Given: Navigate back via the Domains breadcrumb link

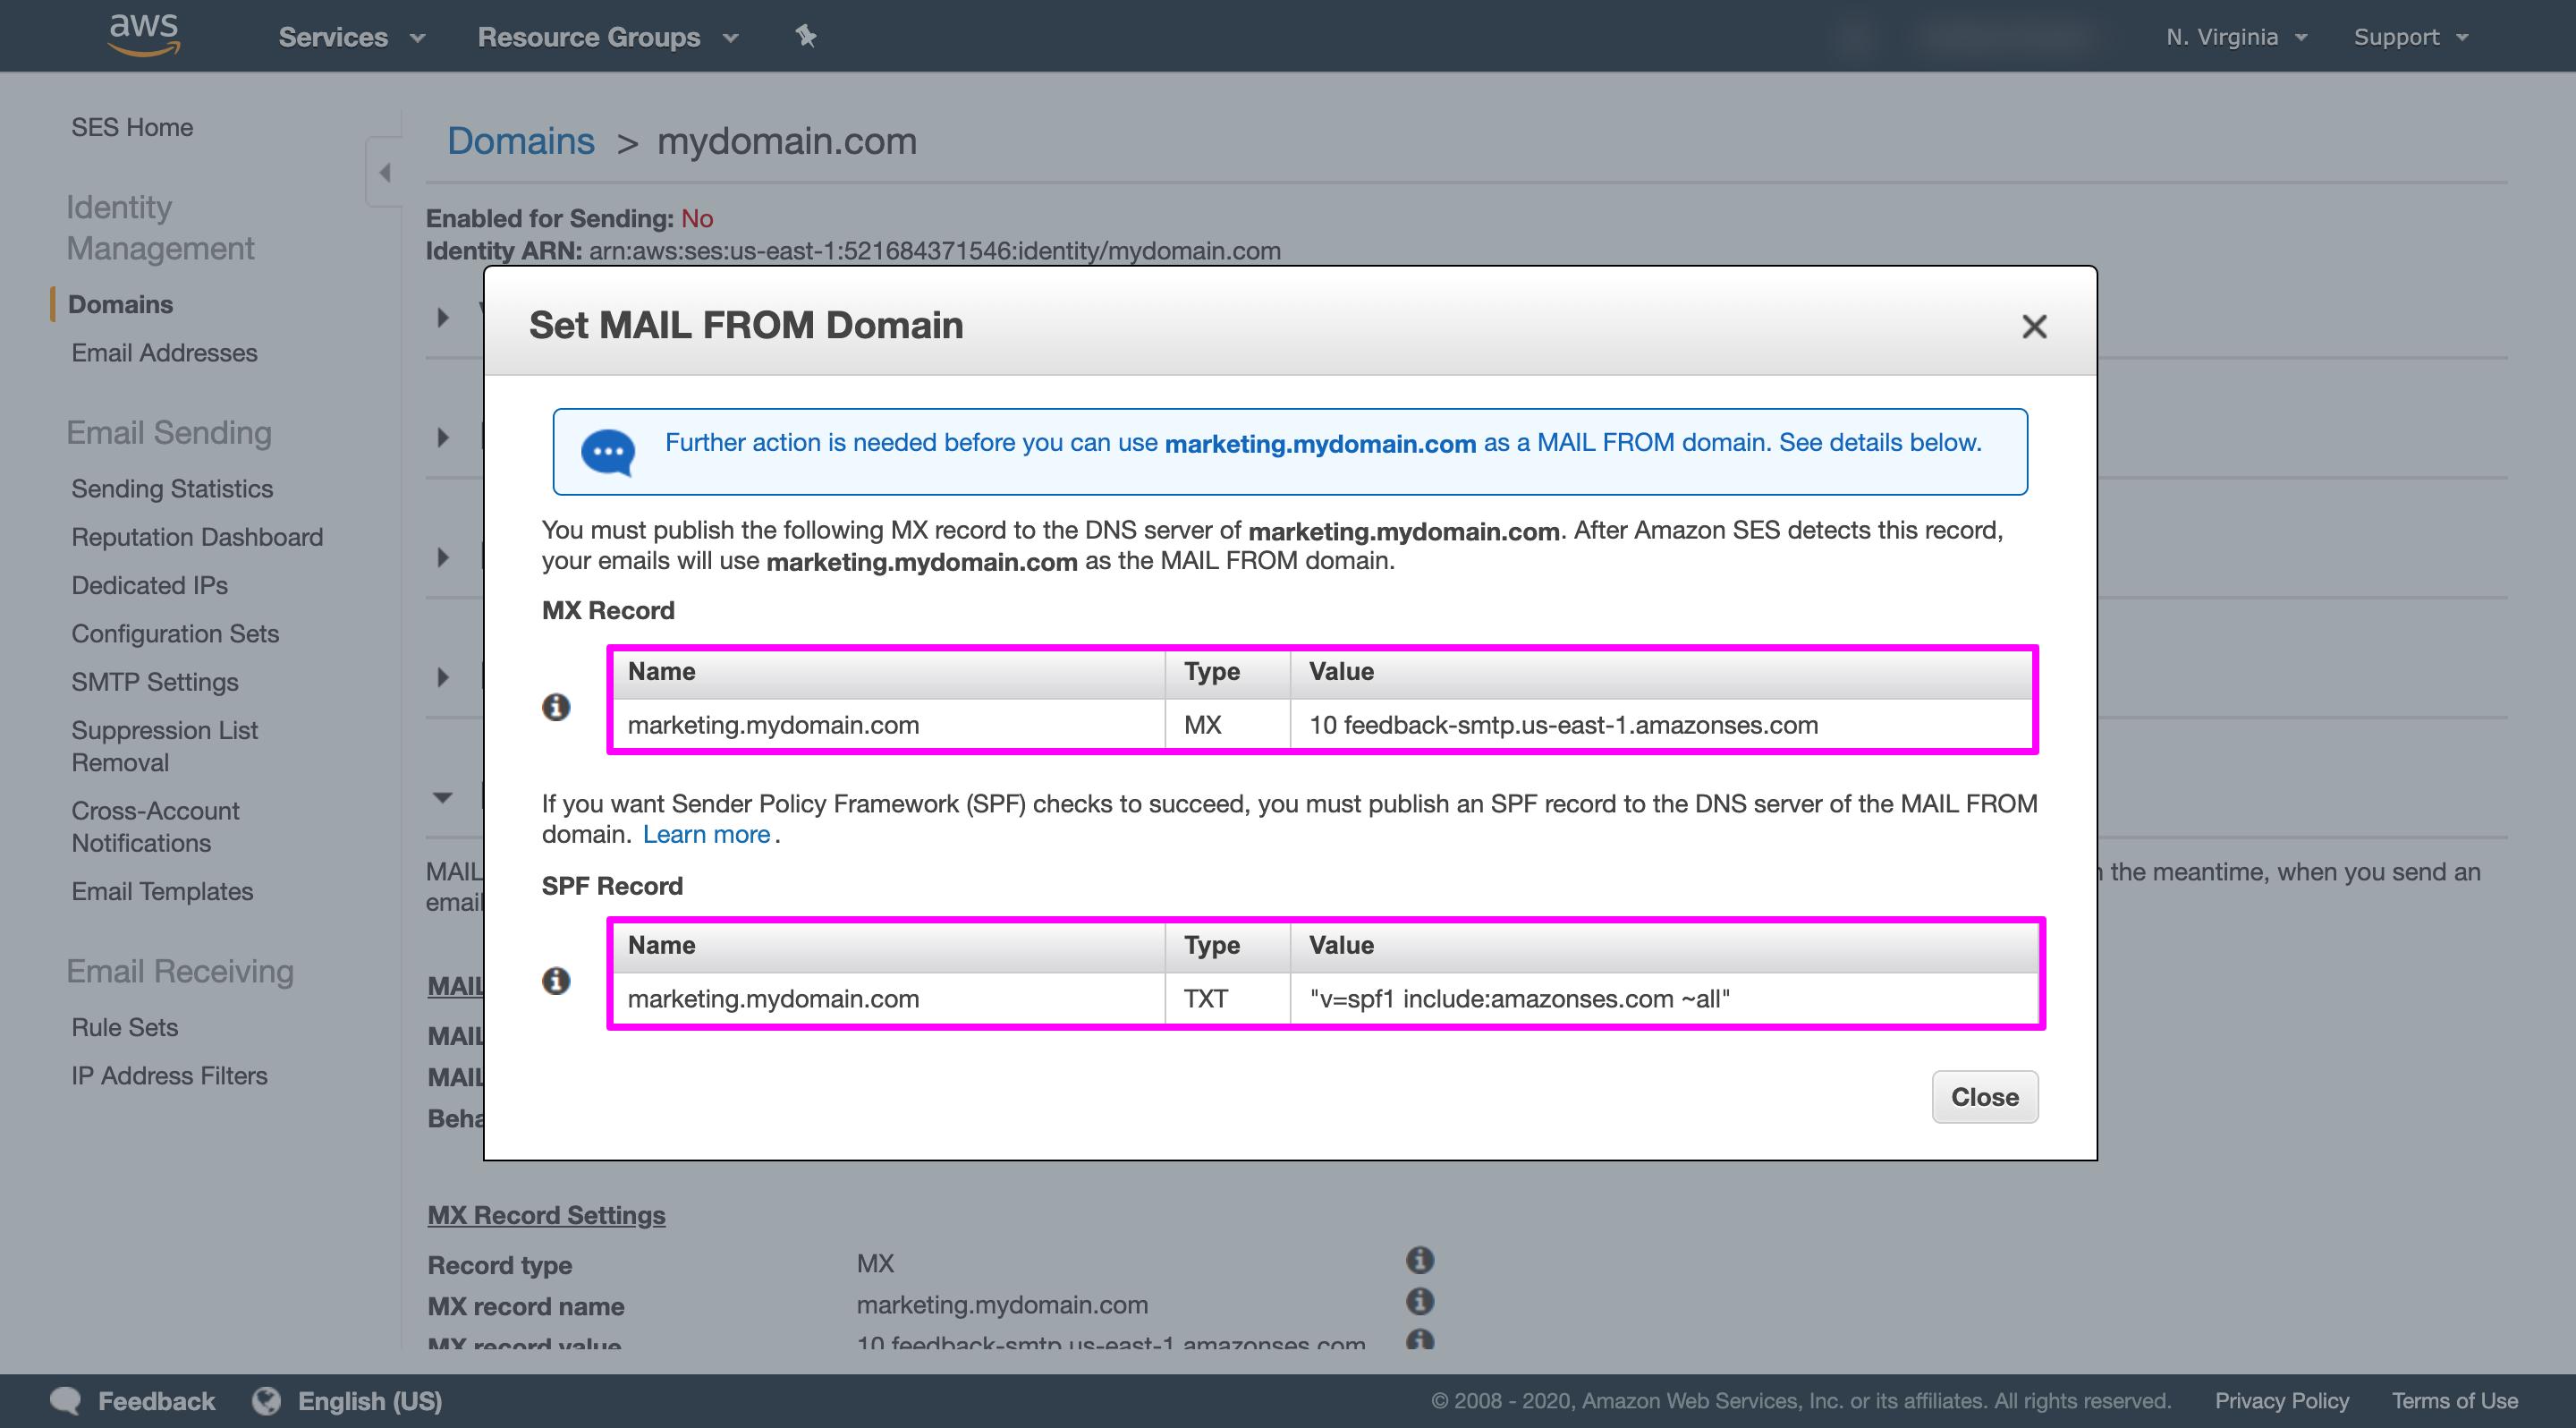Looking at the screenshot, I should 521,141.
